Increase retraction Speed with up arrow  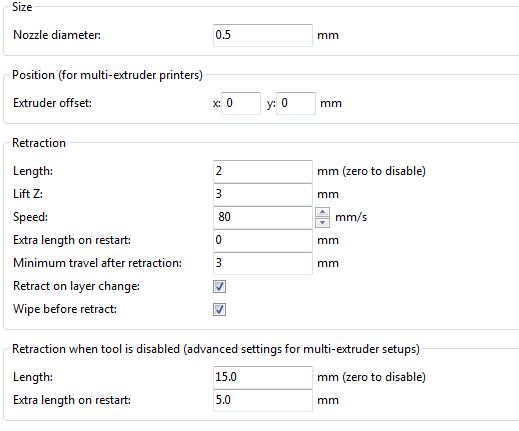click(x=322, y=212)
